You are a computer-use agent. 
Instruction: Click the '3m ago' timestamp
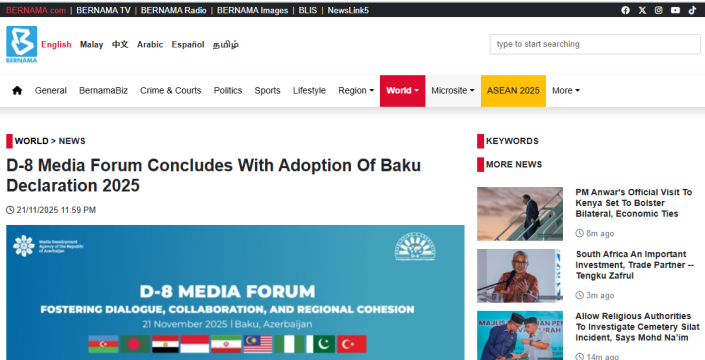(x=600, y=296)
